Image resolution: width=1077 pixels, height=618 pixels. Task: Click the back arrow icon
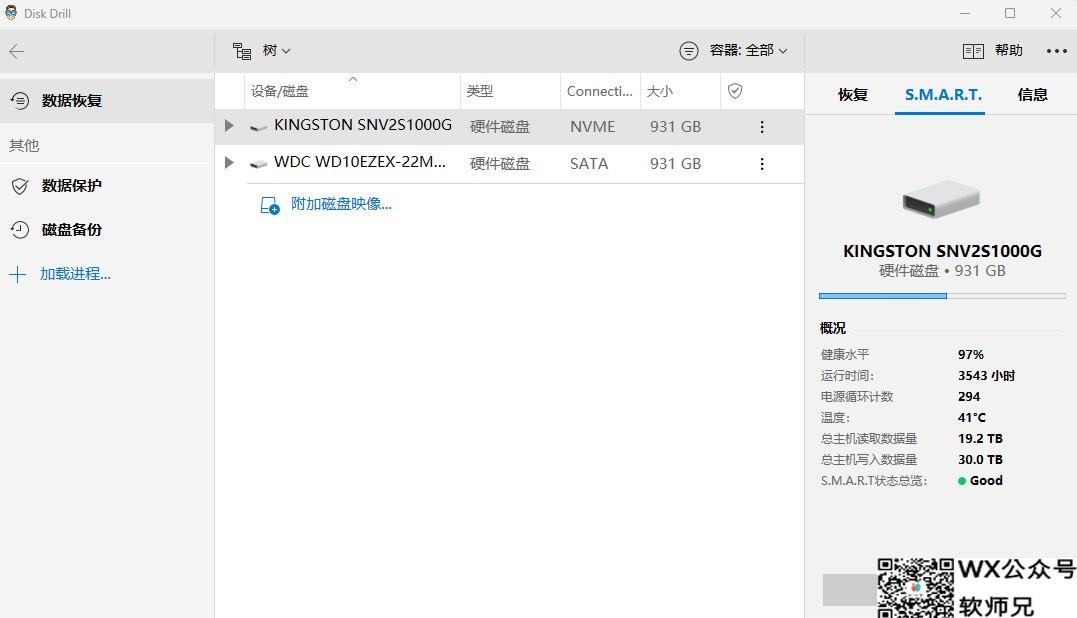[16, 52]
